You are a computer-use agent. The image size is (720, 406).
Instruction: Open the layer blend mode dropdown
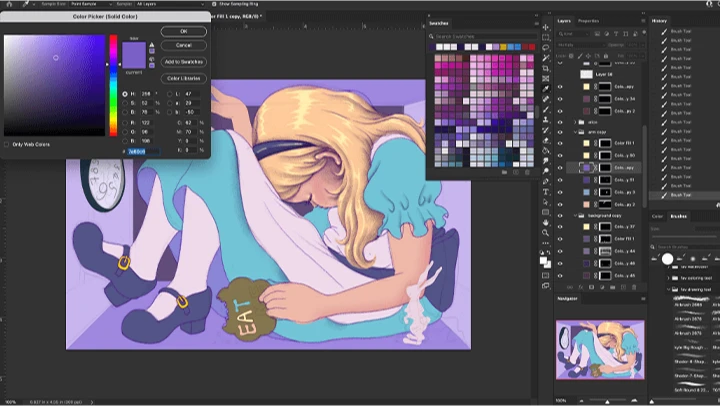pyautogui.click(x=581, y=45)
